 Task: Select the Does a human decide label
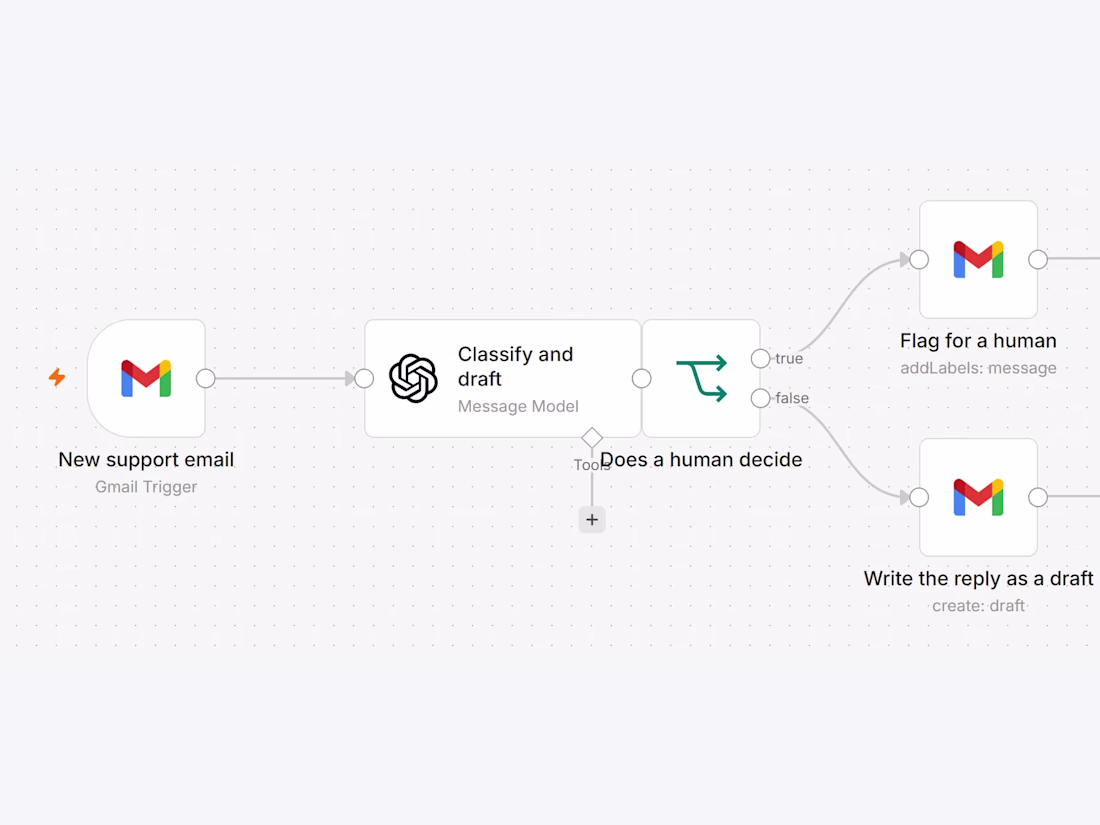pos(701,460)
